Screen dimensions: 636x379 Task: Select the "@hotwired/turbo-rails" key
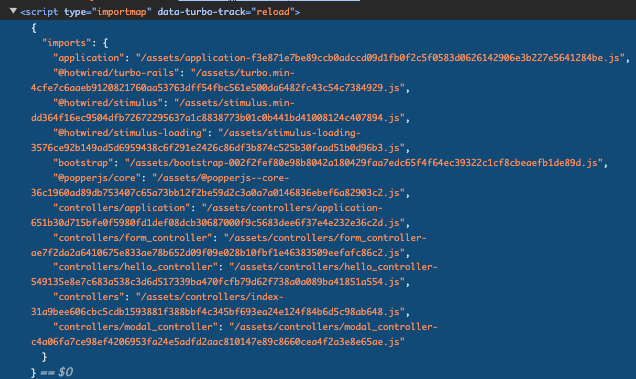tap(116, 73)
